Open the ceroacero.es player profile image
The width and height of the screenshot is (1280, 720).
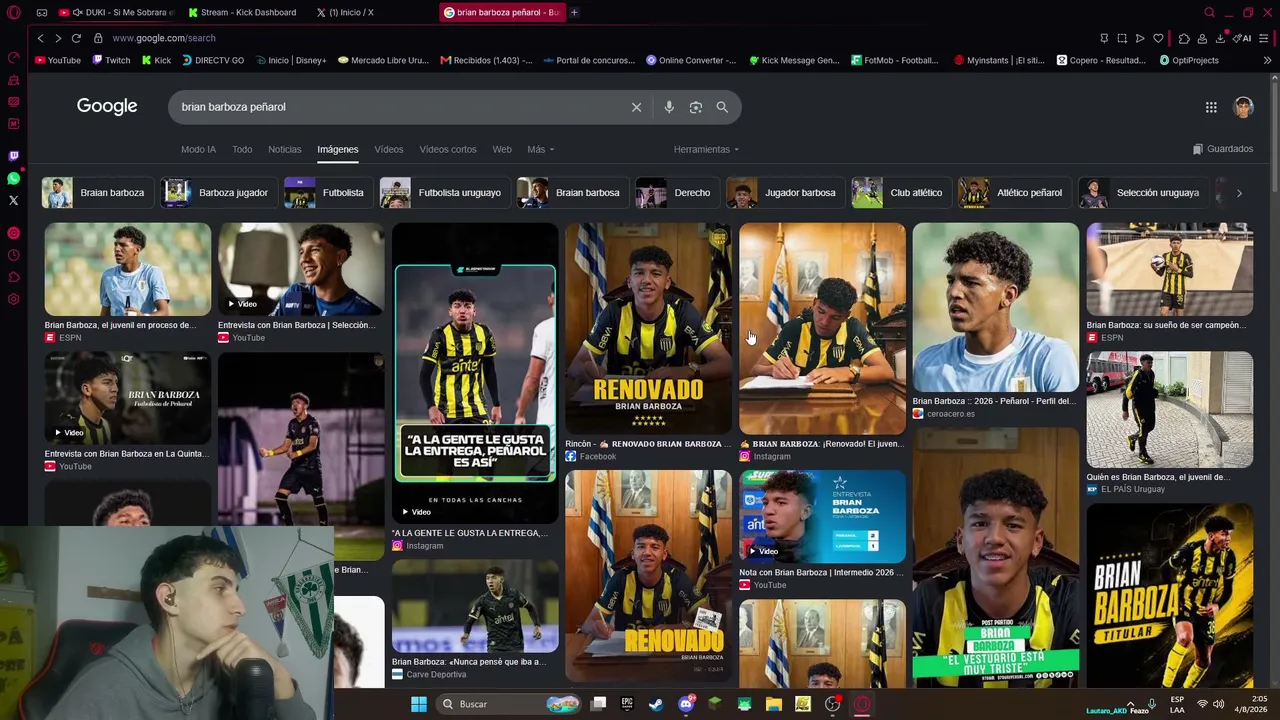pyautogui.click(x=996, y=307)
